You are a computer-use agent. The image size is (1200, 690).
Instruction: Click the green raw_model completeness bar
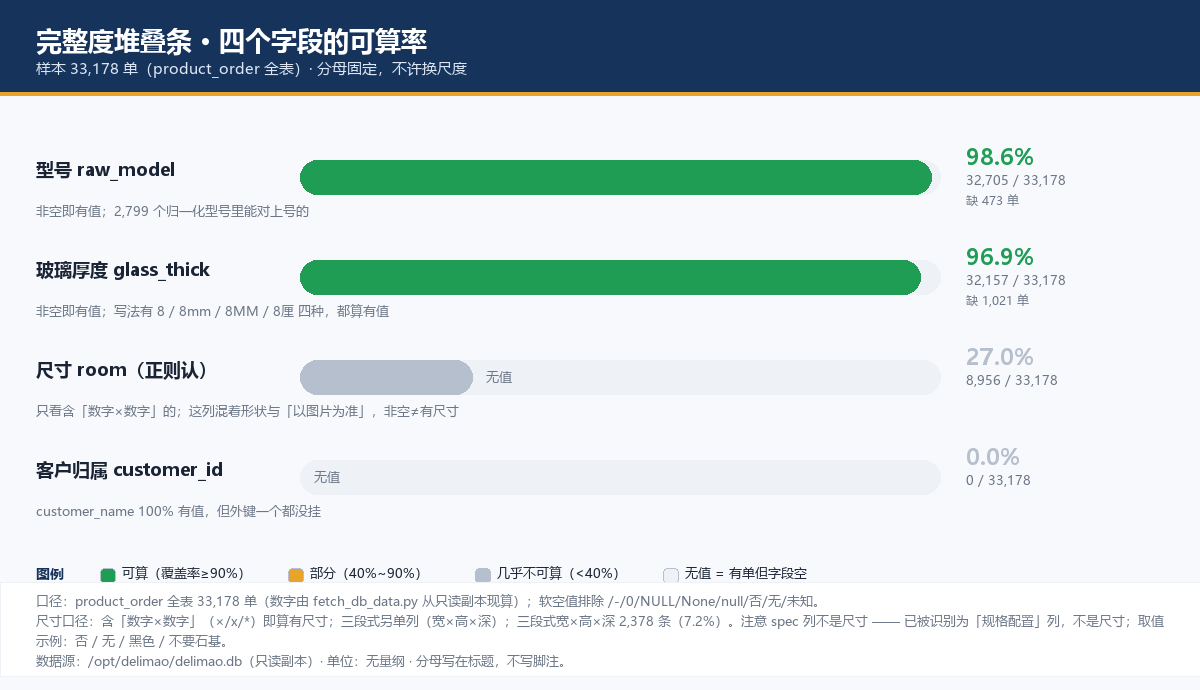click(616, 177)
